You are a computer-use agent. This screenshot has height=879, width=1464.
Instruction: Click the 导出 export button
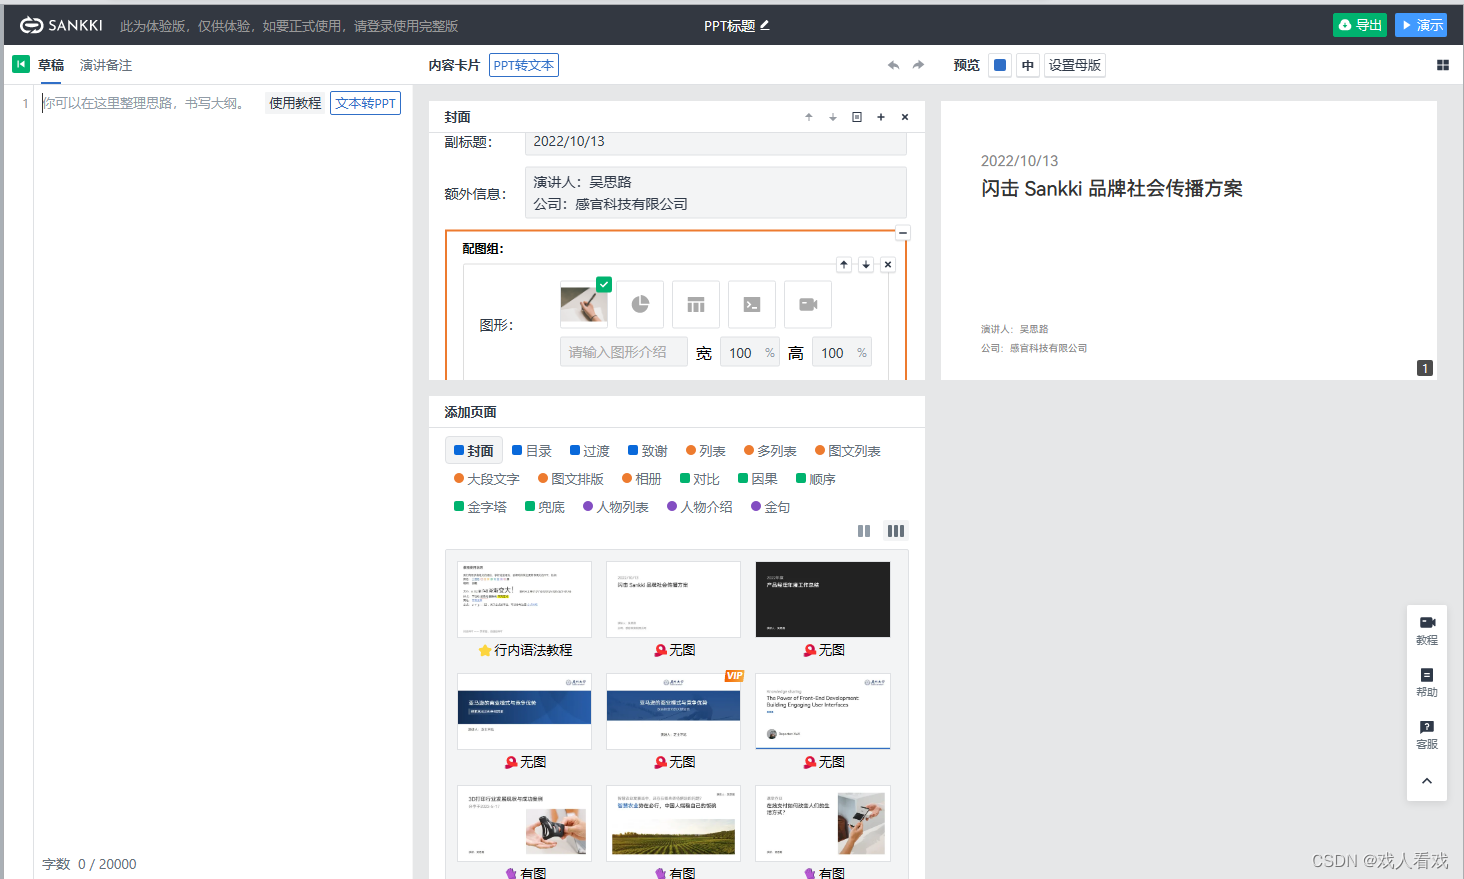coord(1360,25)
